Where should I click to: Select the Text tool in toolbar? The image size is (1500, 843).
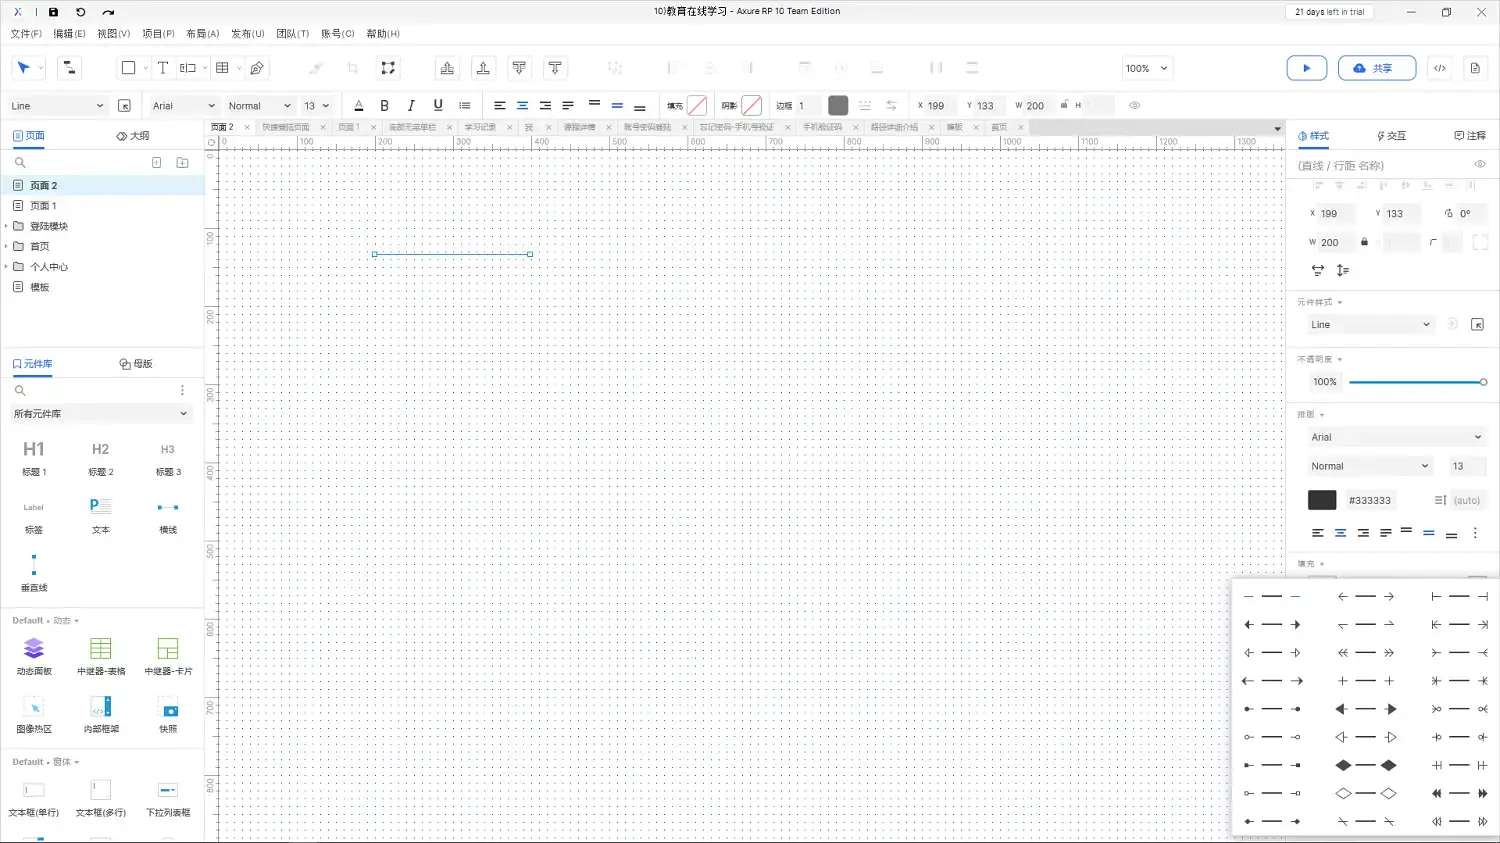click(x=163, y=68)
